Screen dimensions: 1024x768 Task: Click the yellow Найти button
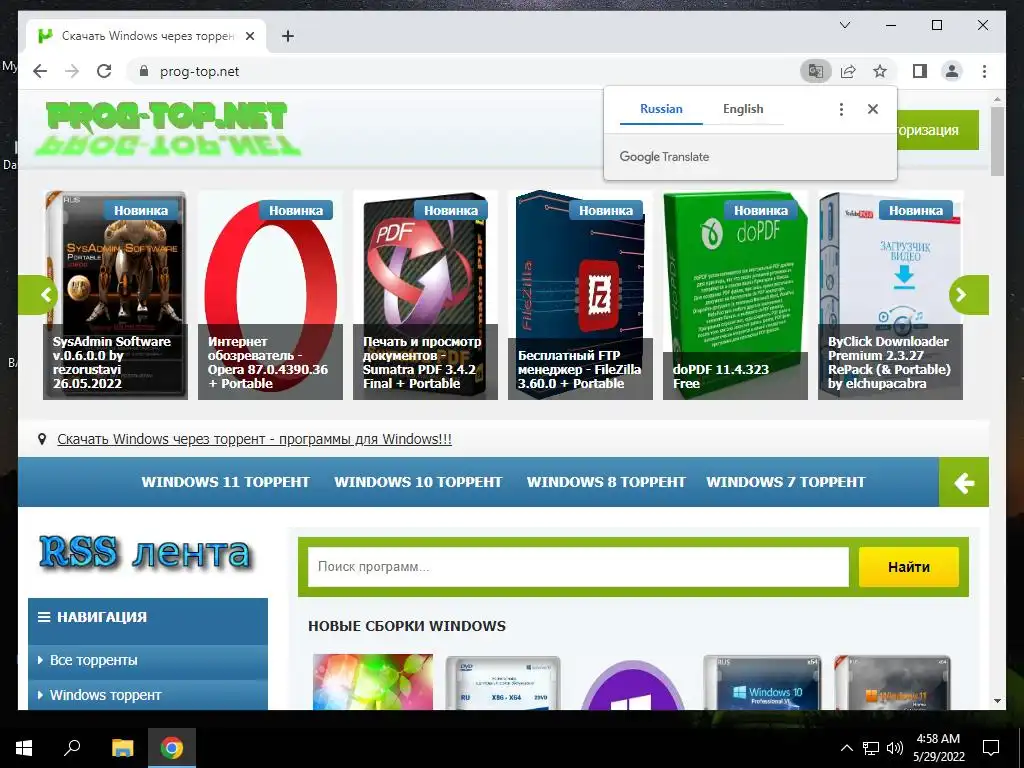pos(908,567)
